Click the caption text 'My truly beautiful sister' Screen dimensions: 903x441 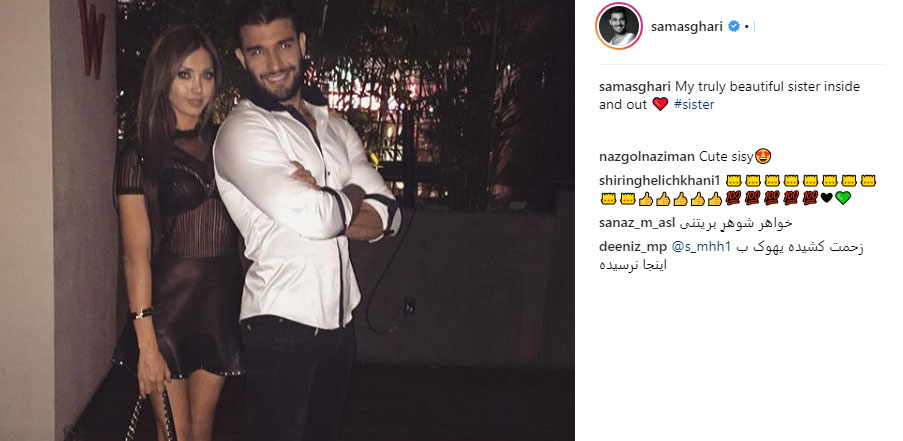(x=749, y=86)
